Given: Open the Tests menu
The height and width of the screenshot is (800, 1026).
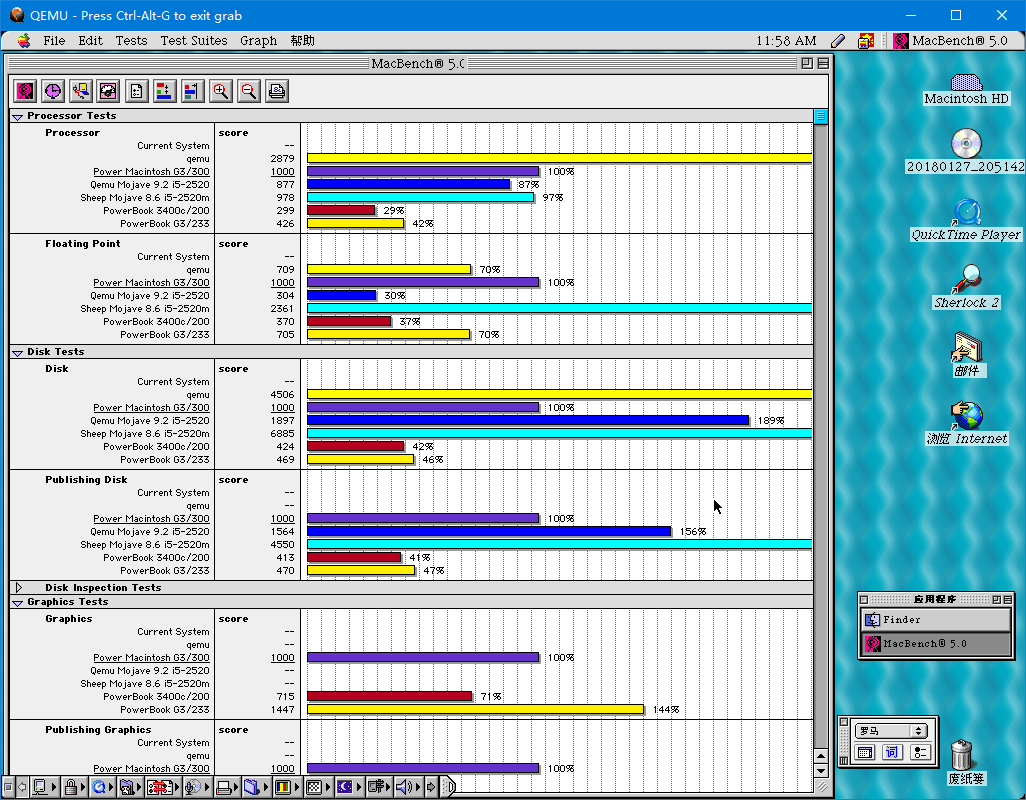Looking at the screenshot, I should [x=132, y=41].
